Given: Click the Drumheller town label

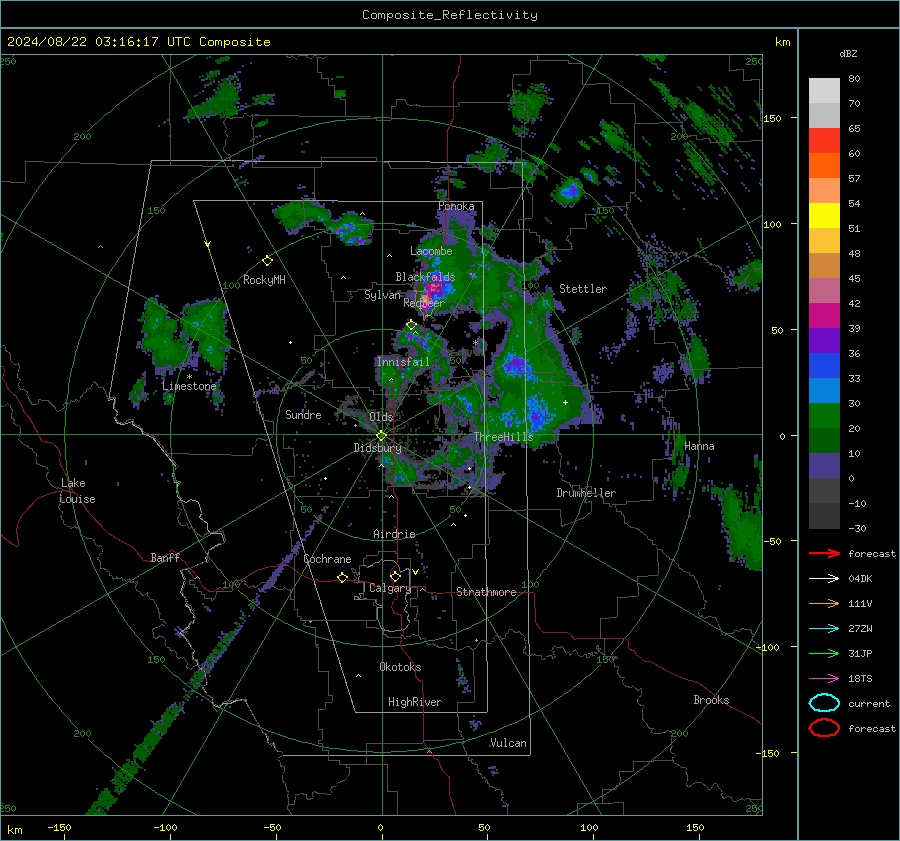Looking at the screenshot, I should tap(586, 493).
